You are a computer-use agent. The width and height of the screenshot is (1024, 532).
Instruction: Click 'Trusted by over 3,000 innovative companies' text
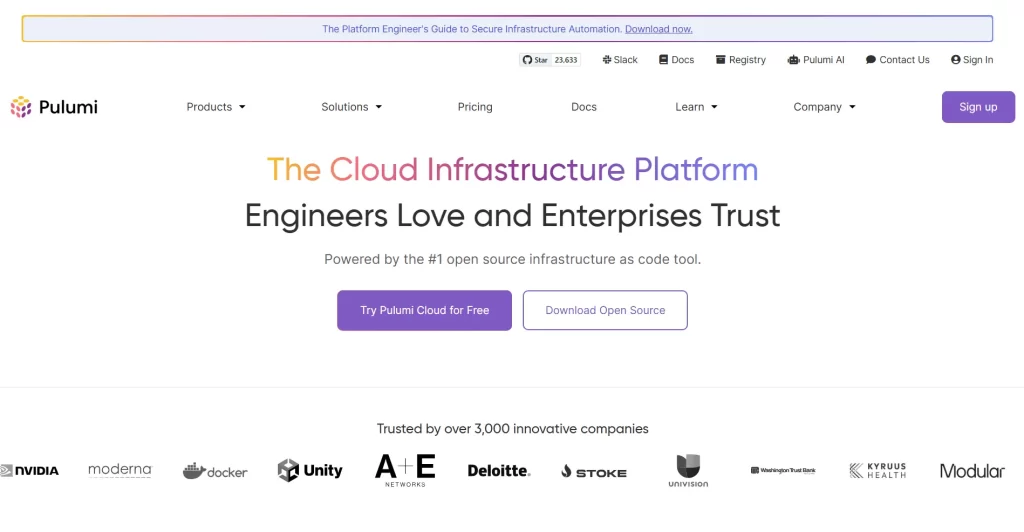[x=512, y=429]
